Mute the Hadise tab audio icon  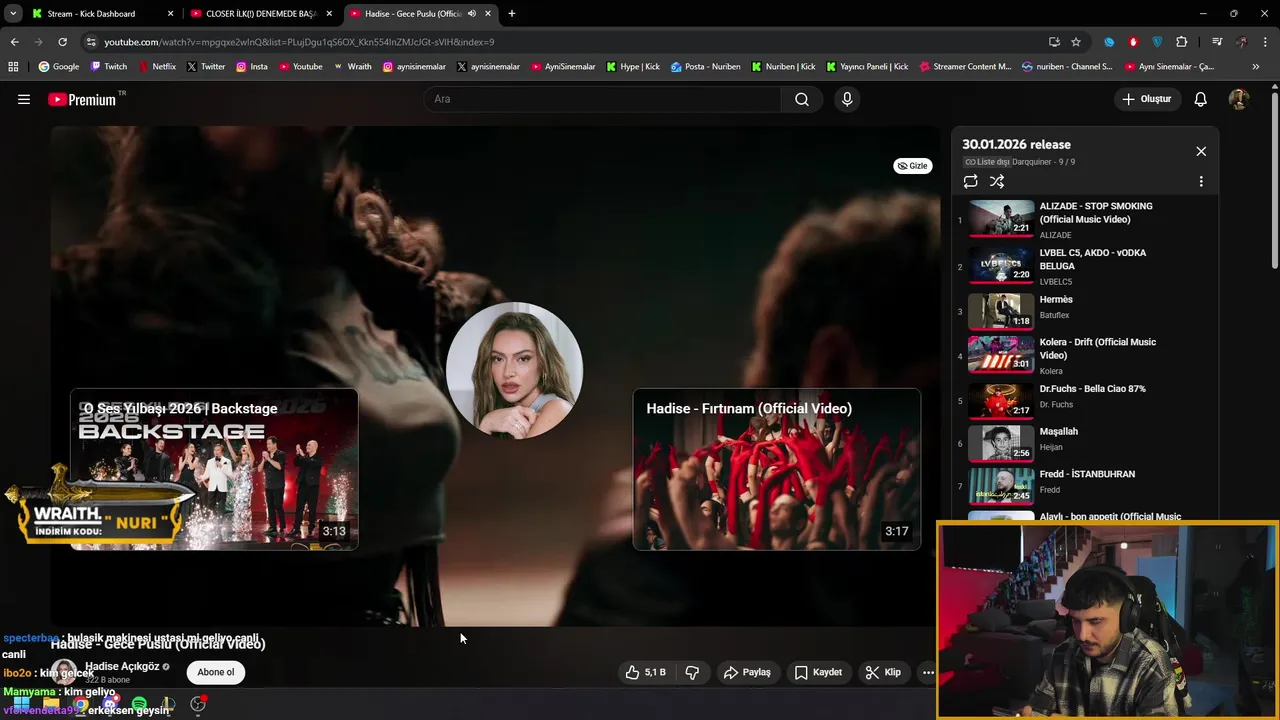click(471, 14)
